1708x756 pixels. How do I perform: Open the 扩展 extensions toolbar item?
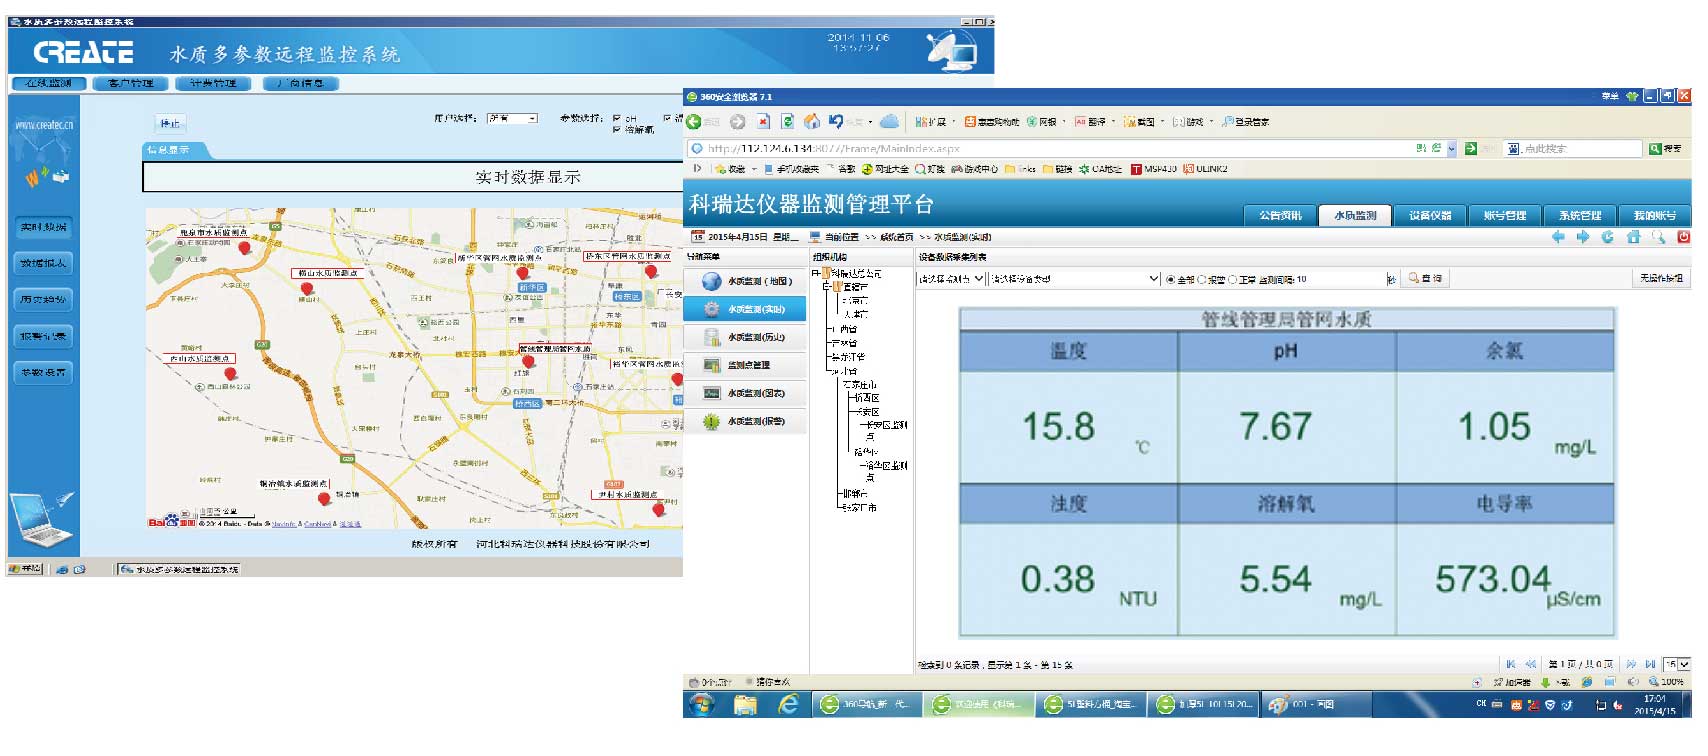[930, 122]
